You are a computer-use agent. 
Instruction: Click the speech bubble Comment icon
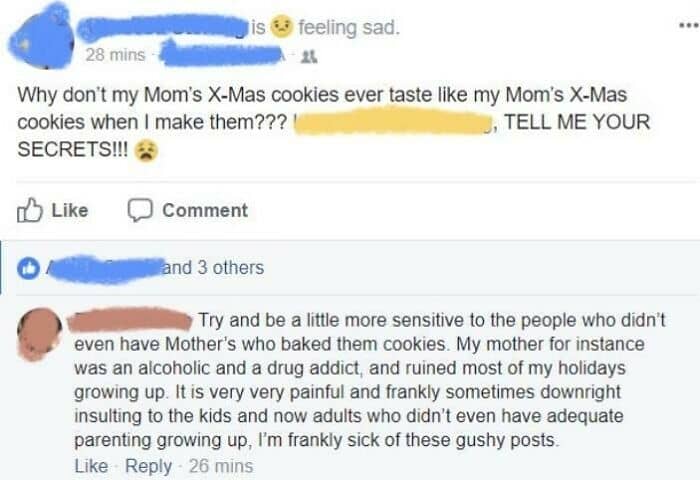[138, 210]
